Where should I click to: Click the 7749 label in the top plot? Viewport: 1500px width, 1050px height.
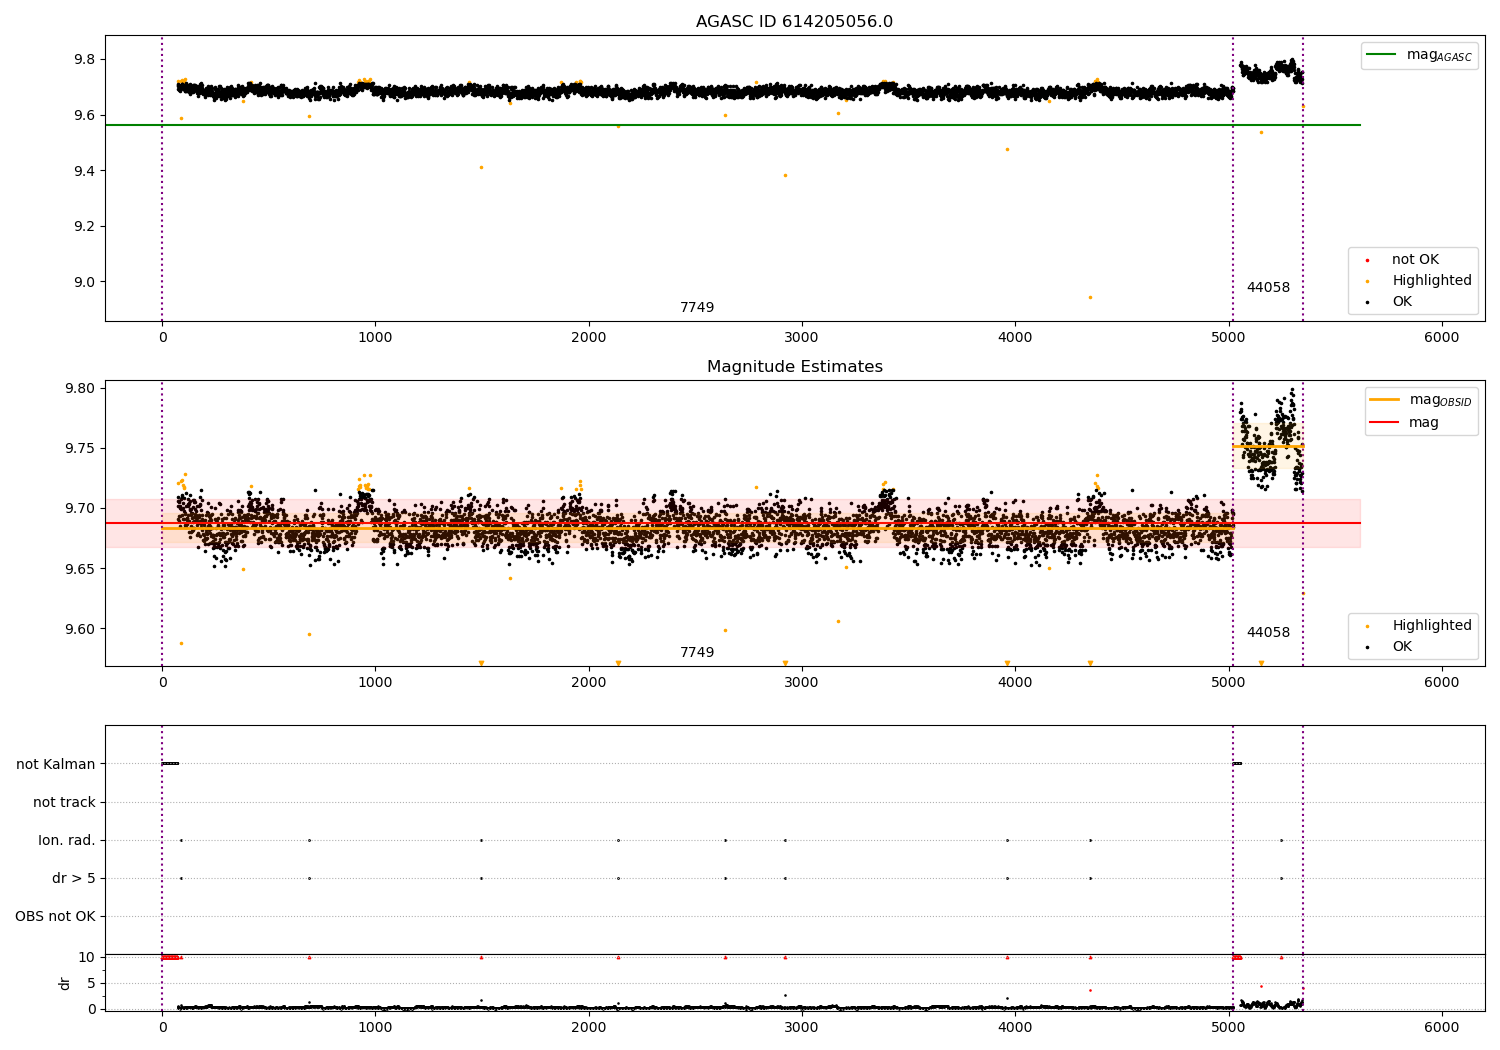697,308
